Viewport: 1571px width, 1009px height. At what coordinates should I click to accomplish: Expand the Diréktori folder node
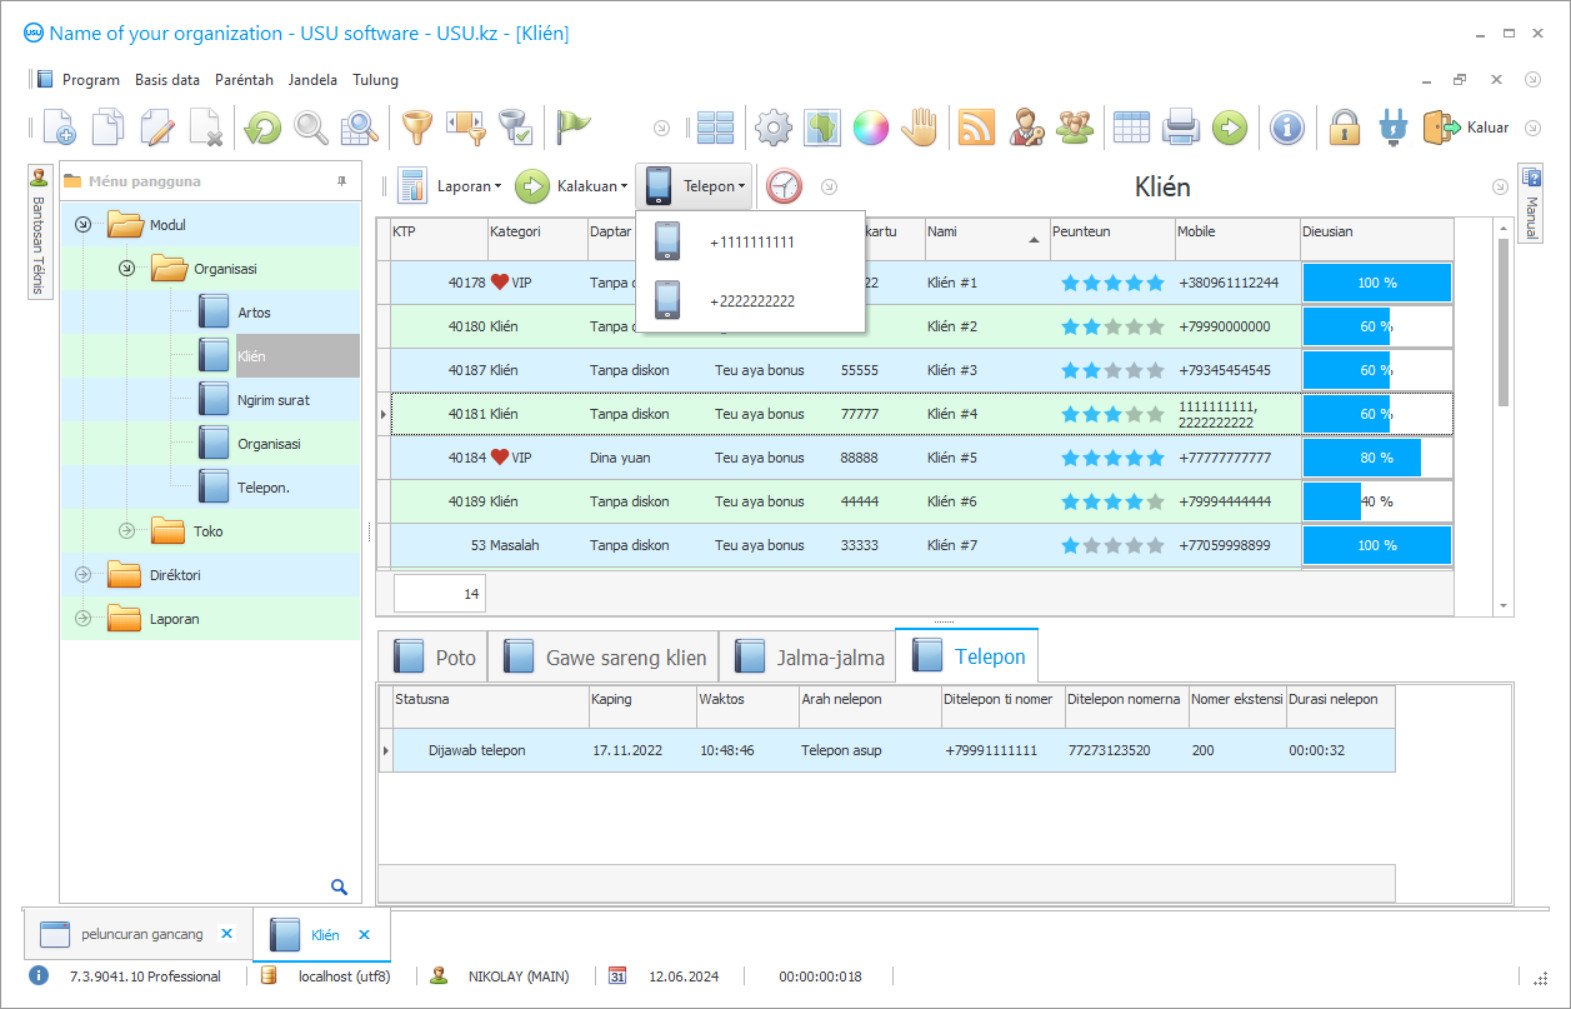coord(83,575)
